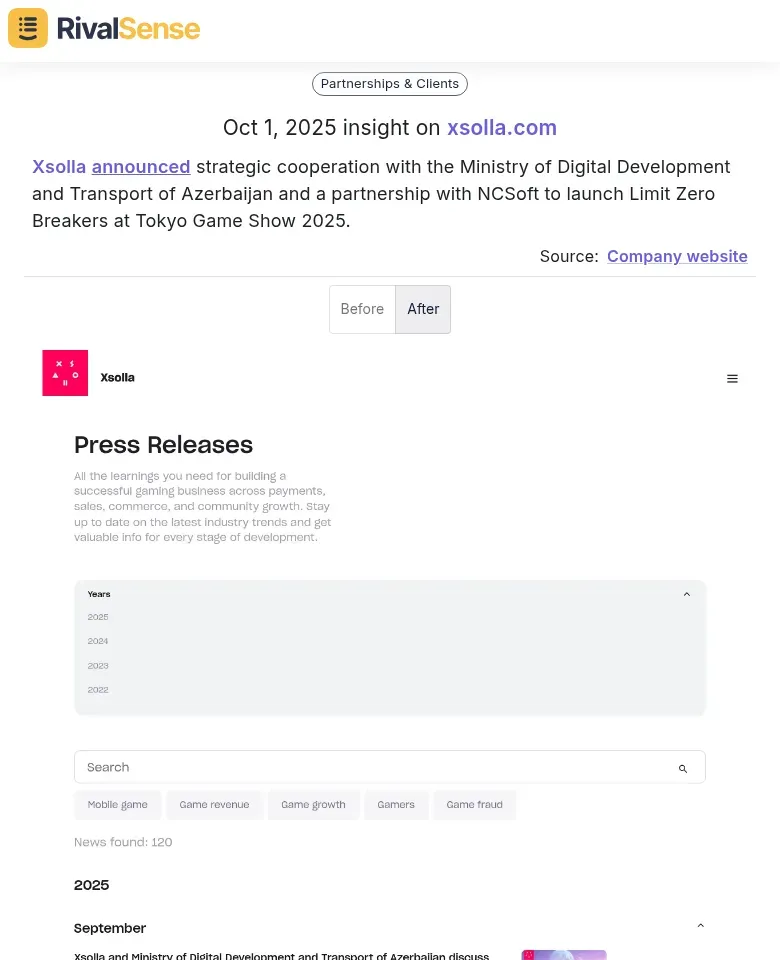The width and height of the screenshot is (780, 960).
Task: Filter by the Mobile game tag
Action: click(117, 804)
